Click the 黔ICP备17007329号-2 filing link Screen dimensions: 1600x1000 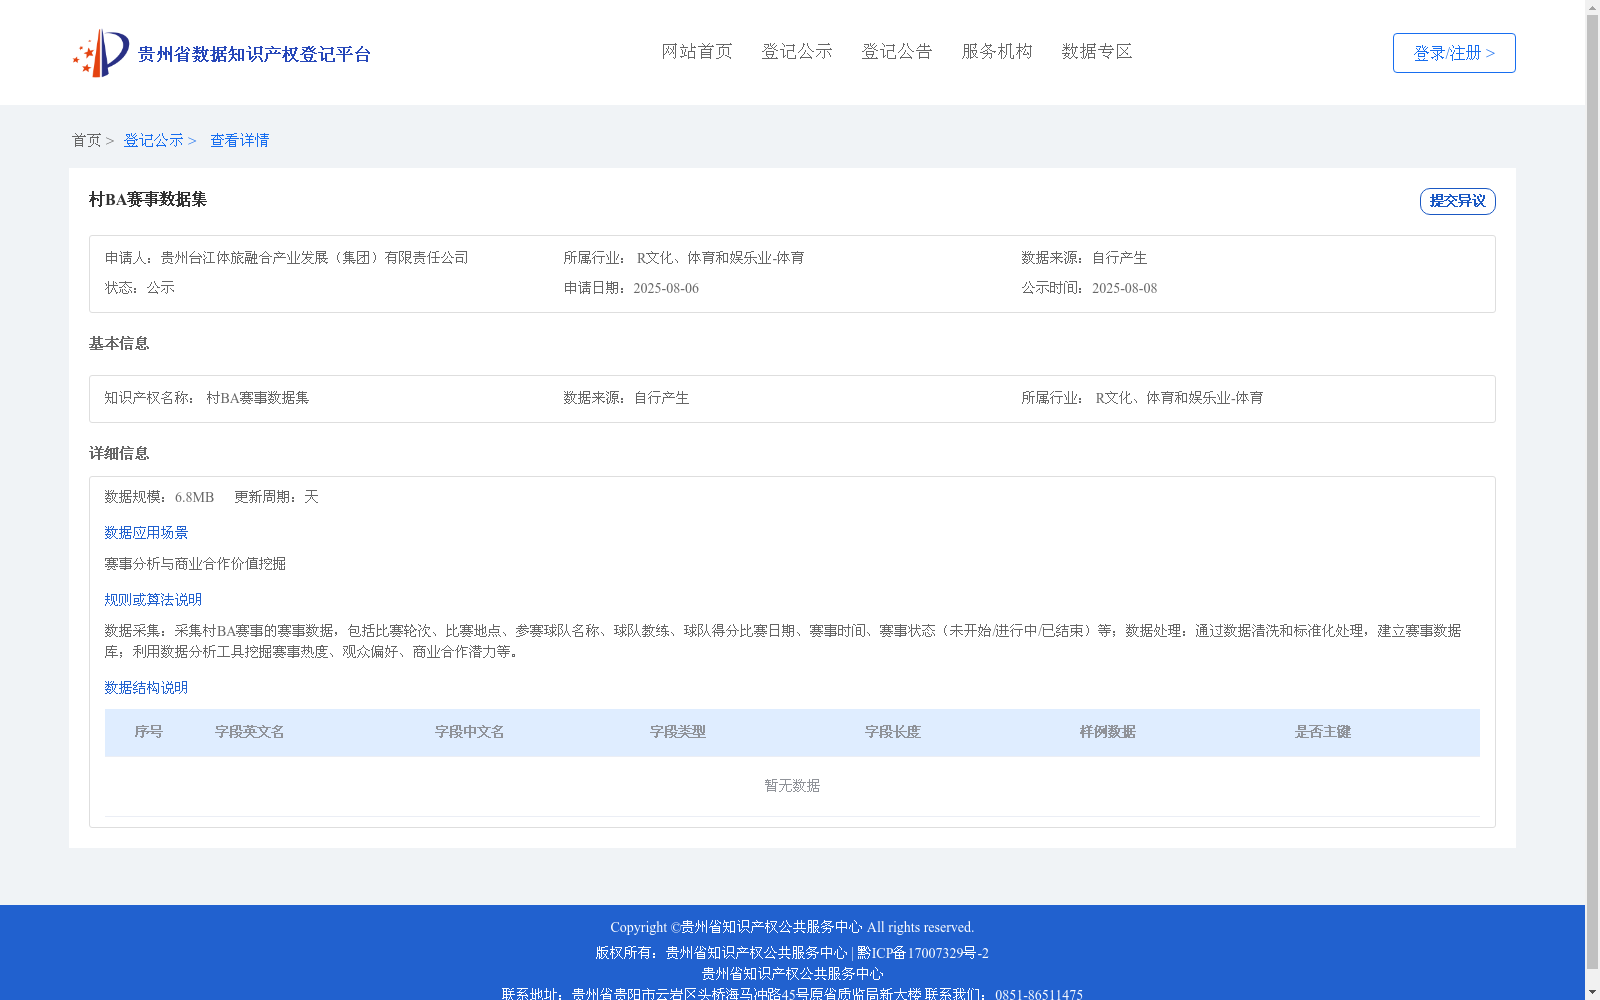[921, 953]
